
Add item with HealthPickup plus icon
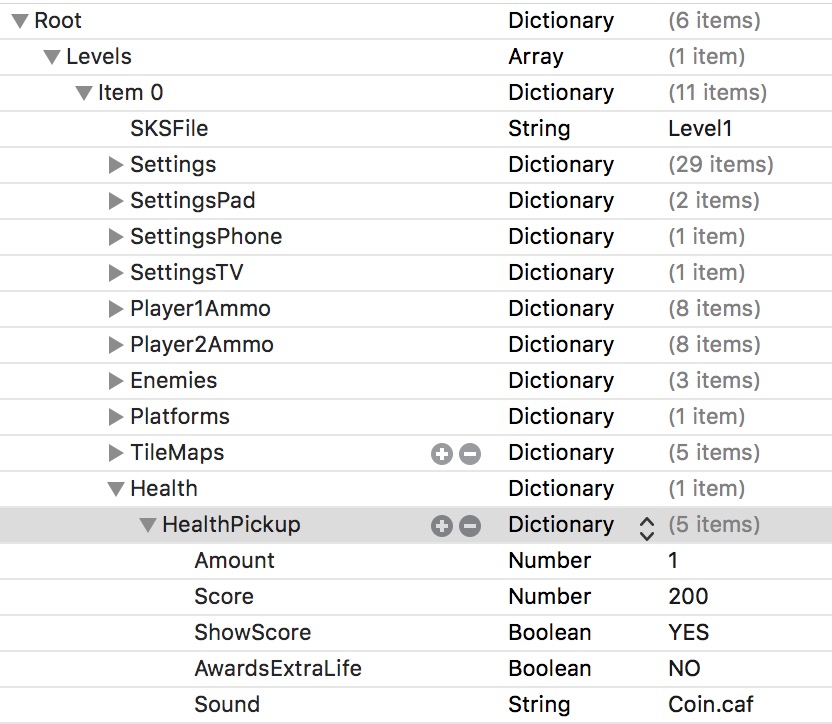point(441,526)
